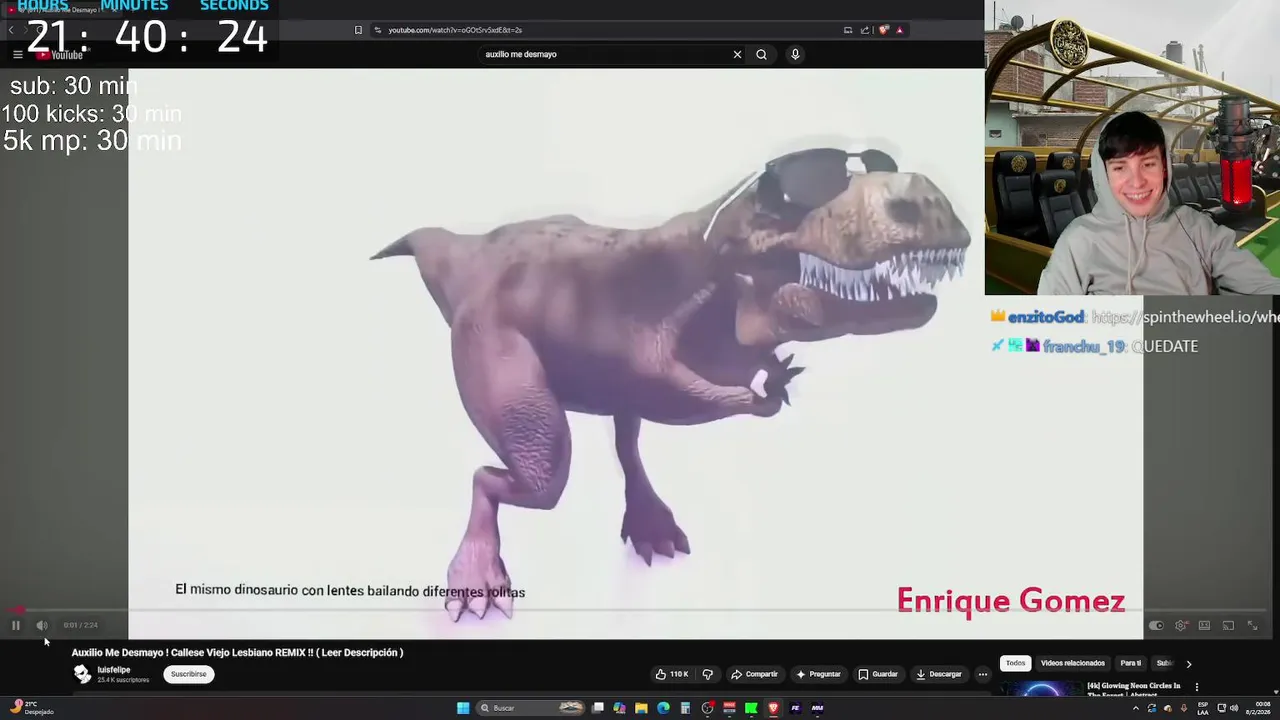Select the Todos filter chip
This screenshot has width=1280, height=720.
(1015, 663)
